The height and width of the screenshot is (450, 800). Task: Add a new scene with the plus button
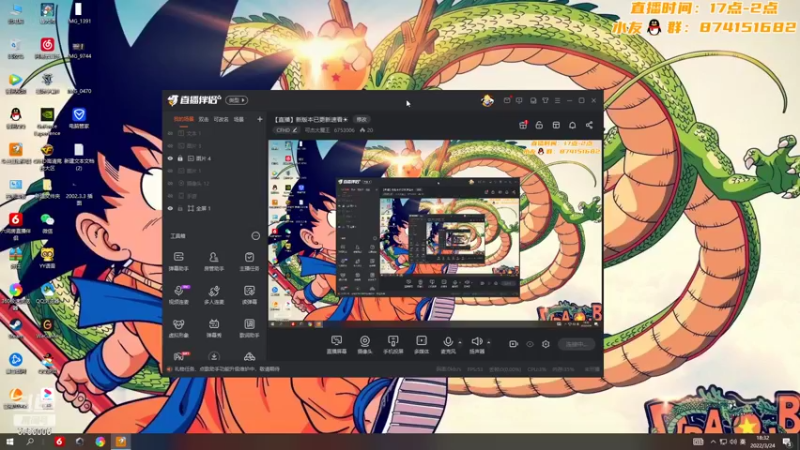click(x=260, y=119)
